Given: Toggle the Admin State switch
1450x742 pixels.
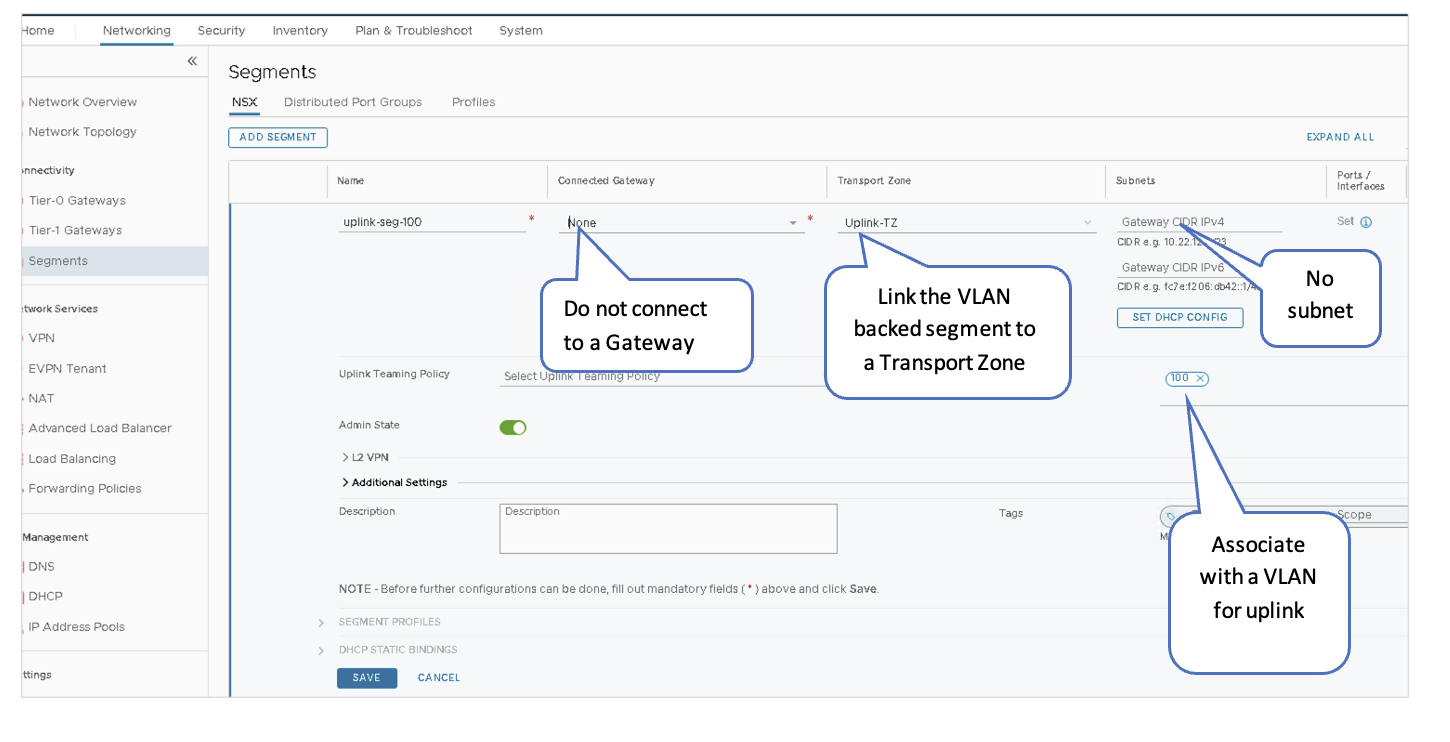Looking at the screenshot, I should 513,428.
